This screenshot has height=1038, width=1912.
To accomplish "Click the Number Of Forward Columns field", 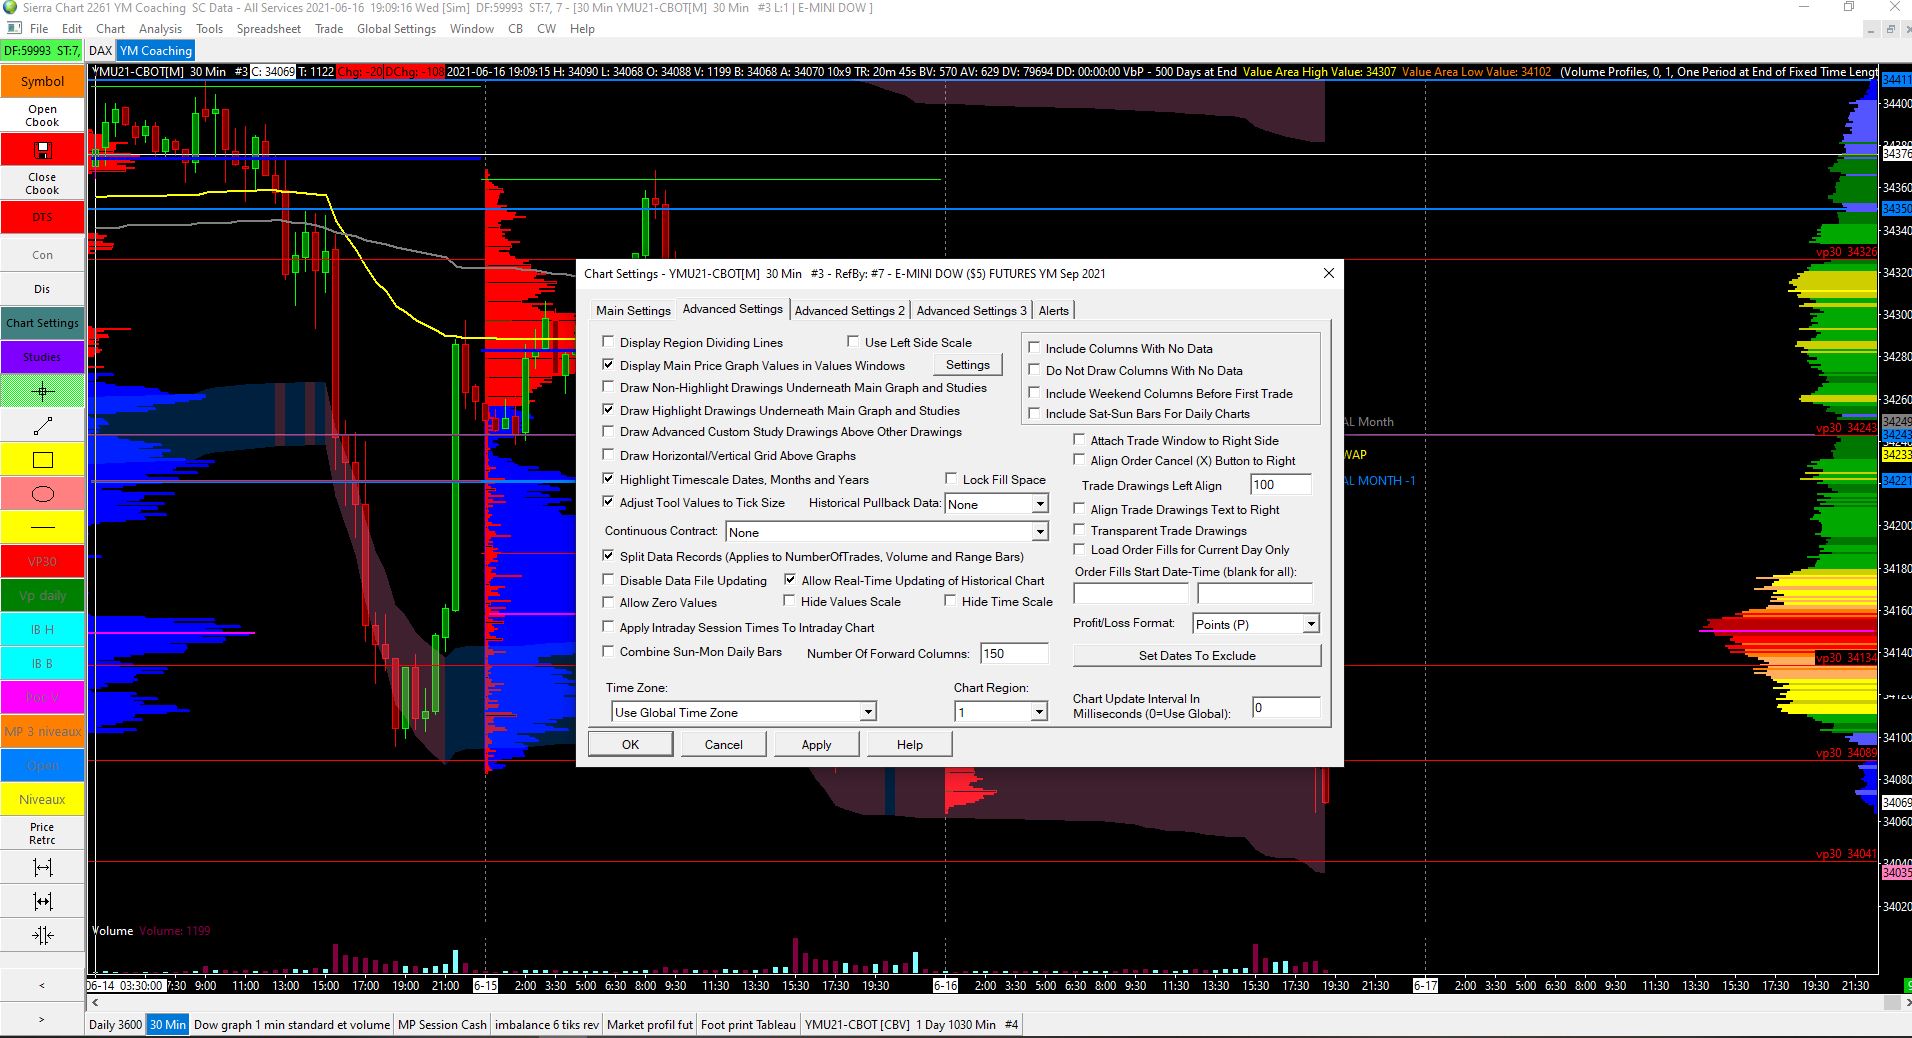I will [x=1013, y=653].
